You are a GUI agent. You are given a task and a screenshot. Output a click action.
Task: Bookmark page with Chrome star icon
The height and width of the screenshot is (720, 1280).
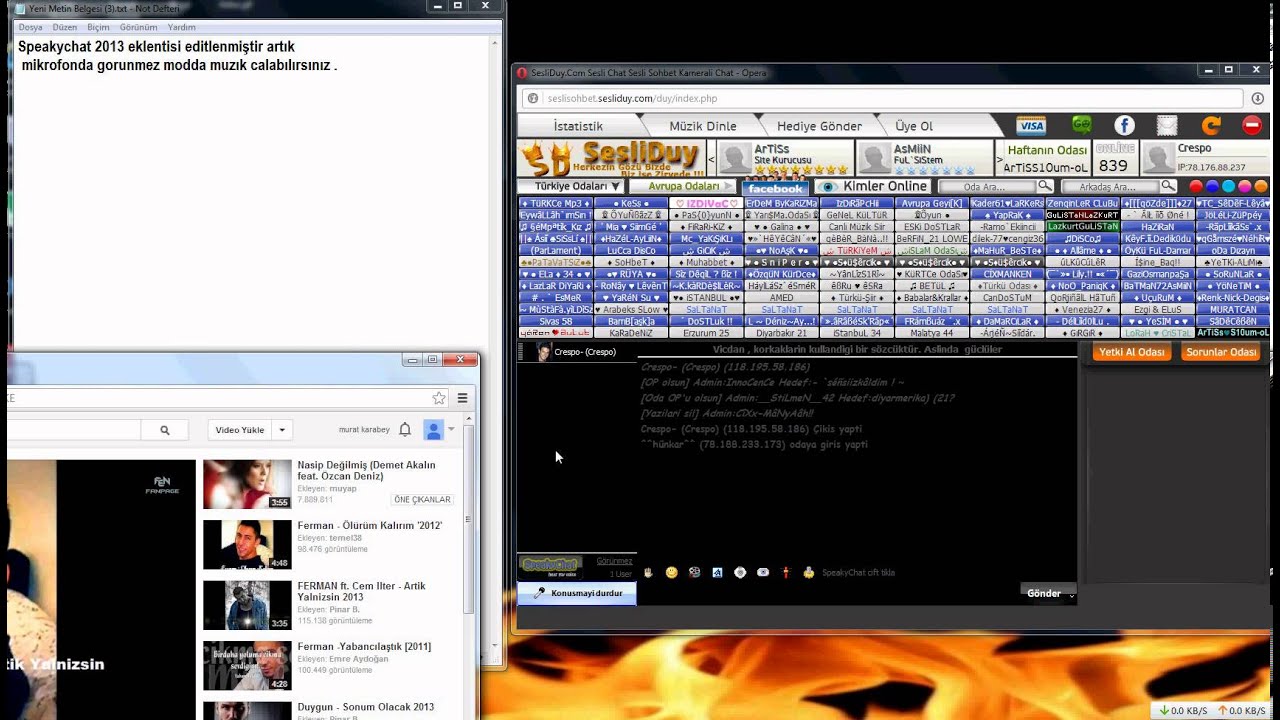pyautogui.click(x=439, y=398)
